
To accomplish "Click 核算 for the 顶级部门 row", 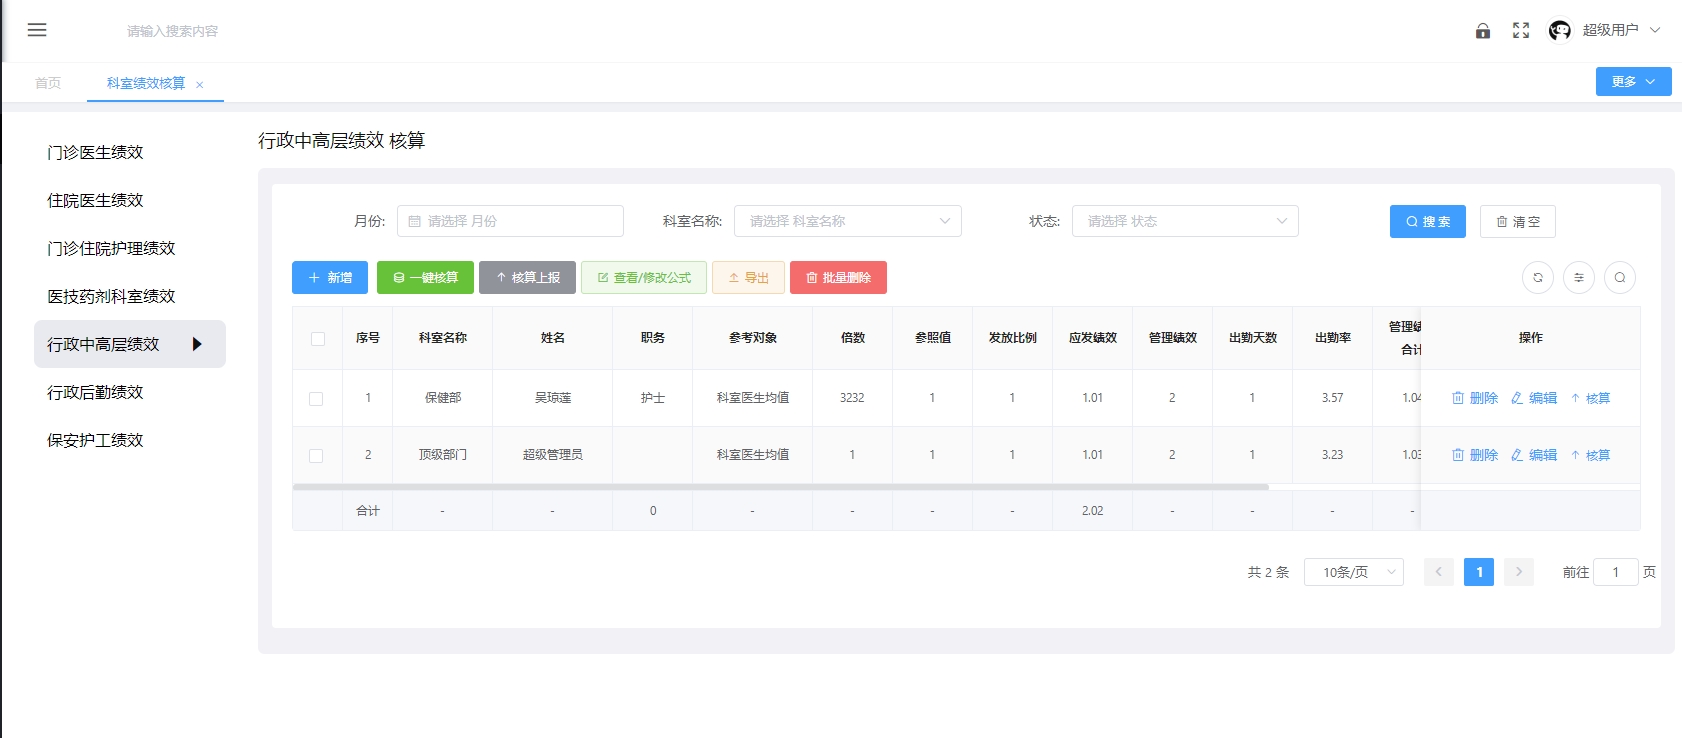I will tap(1590, 455).
